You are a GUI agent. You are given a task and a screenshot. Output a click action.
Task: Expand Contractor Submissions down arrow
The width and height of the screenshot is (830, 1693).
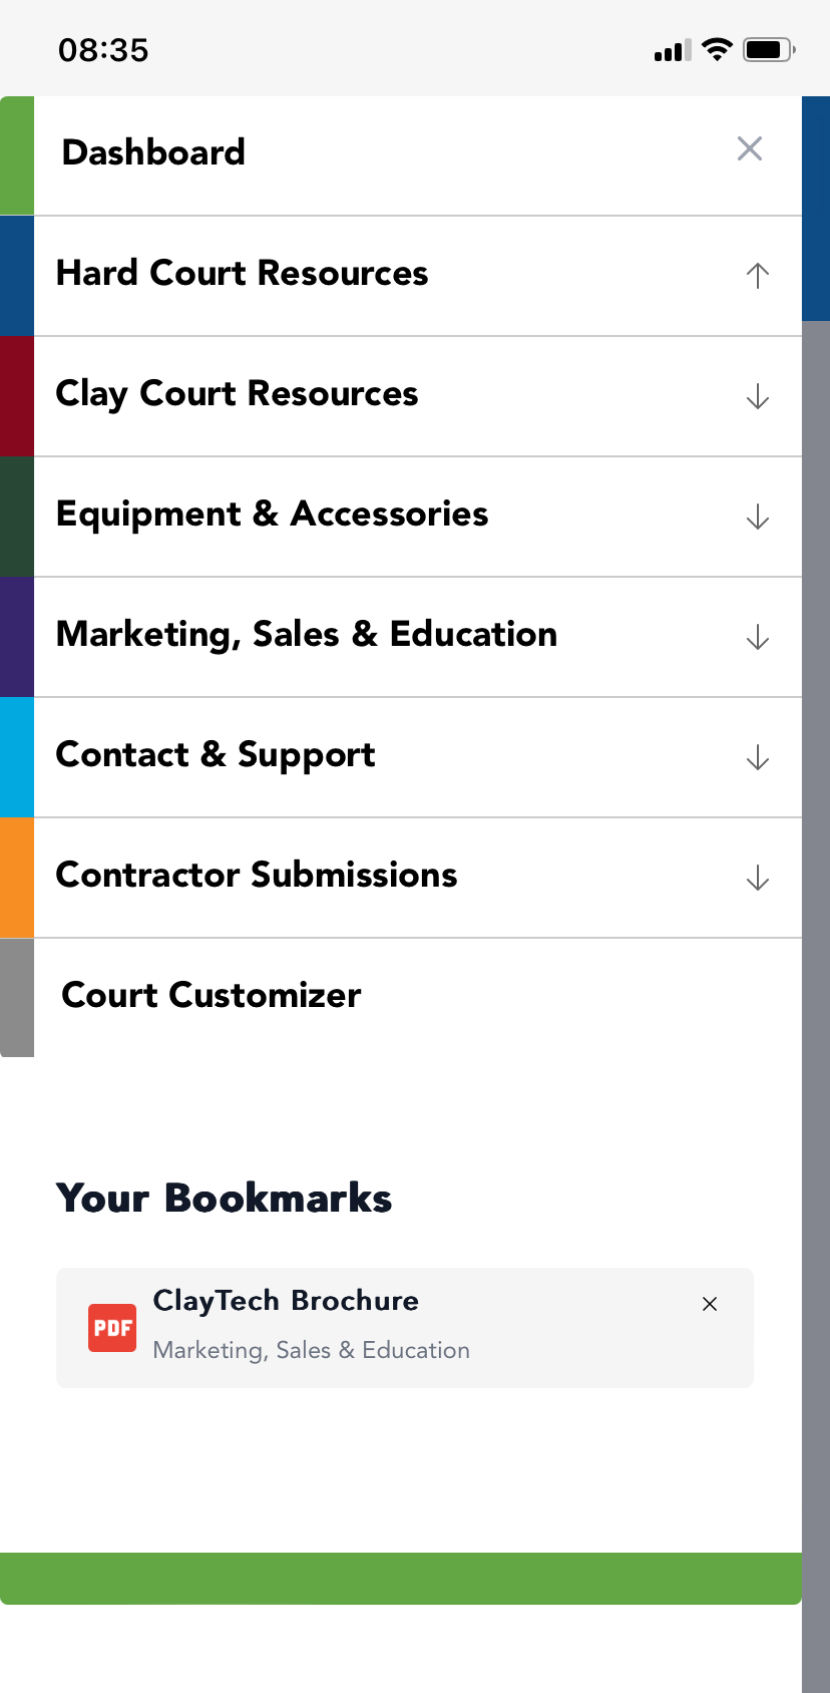(757, 877)
